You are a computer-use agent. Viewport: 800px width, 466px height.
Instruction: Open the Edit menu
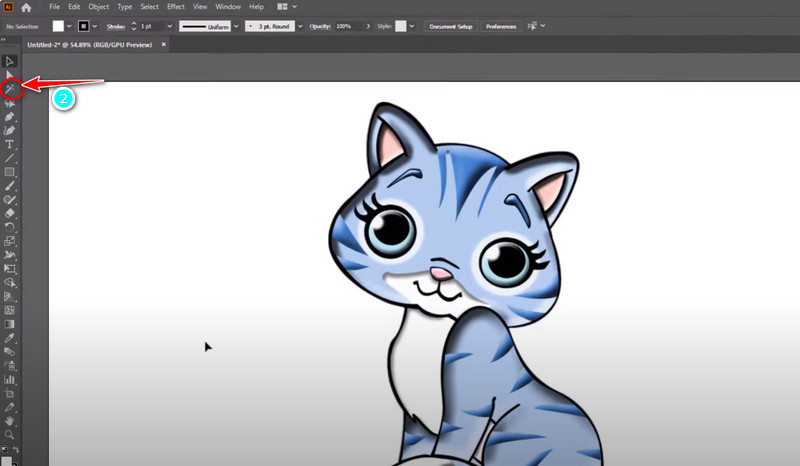click(74, 7)
